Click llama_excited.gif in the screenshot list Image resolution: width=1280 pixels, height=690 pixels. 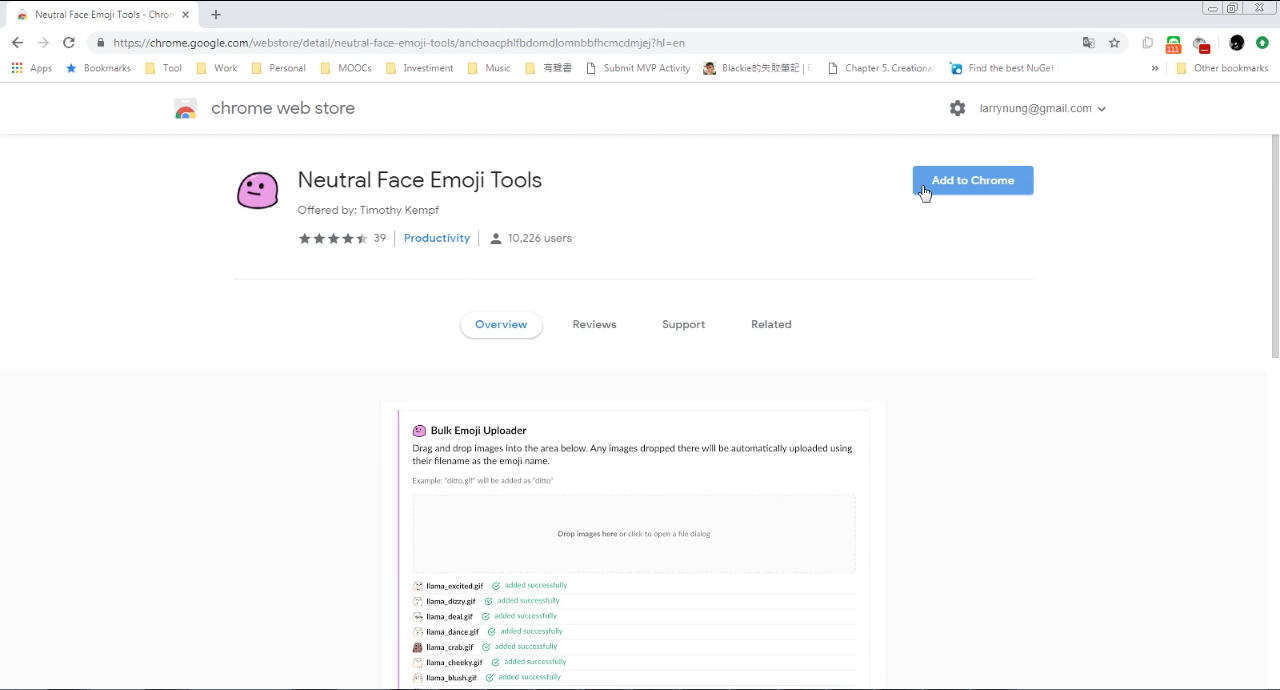tap(454, 586)
